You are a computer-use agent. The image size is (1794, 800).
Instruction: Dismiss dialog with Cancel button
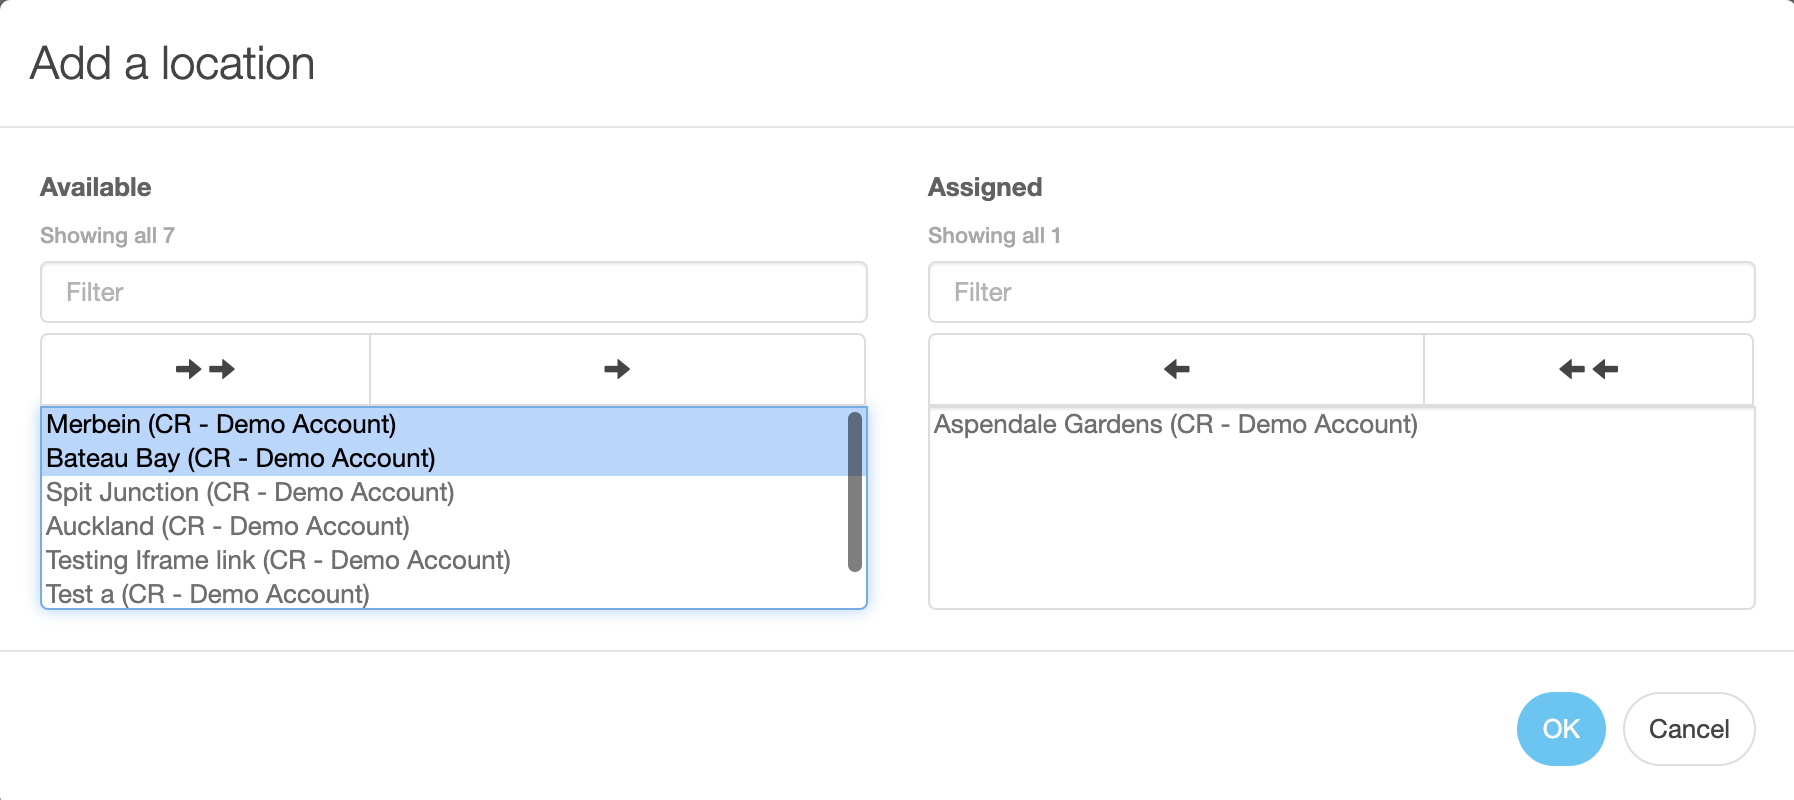[1689, 729]
